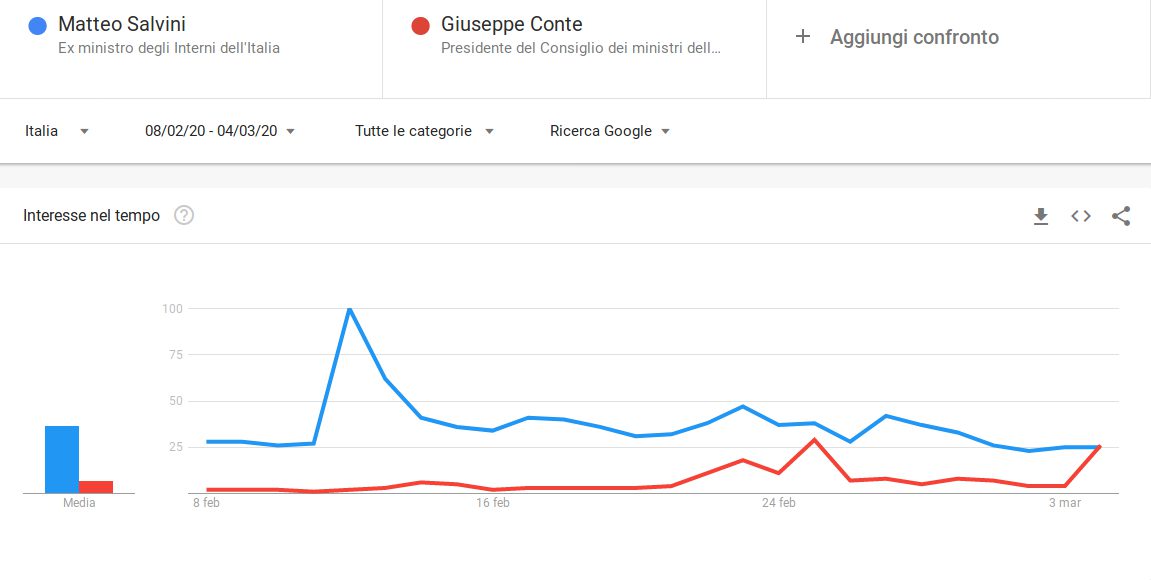The image size is (1151, 580).
Task: Share the Interesse nel tempo chart
Action: 1121,216
